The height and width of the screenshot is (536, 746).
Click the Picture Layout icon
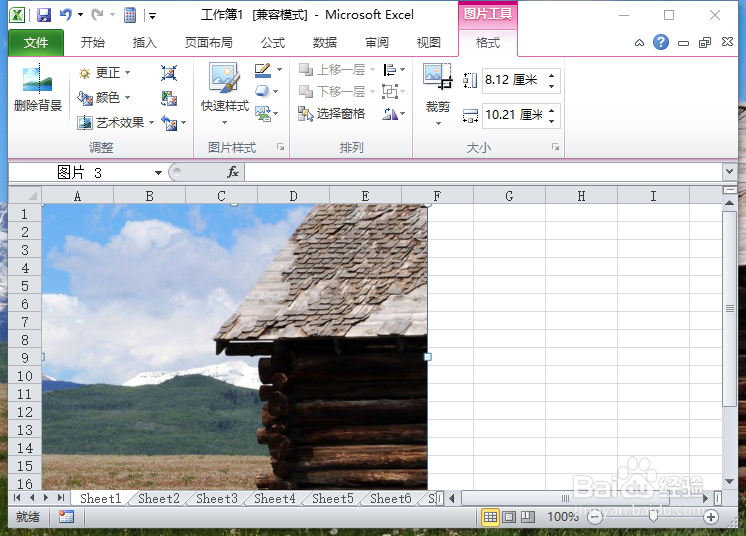pyautogui.click(x=263, y=113)
